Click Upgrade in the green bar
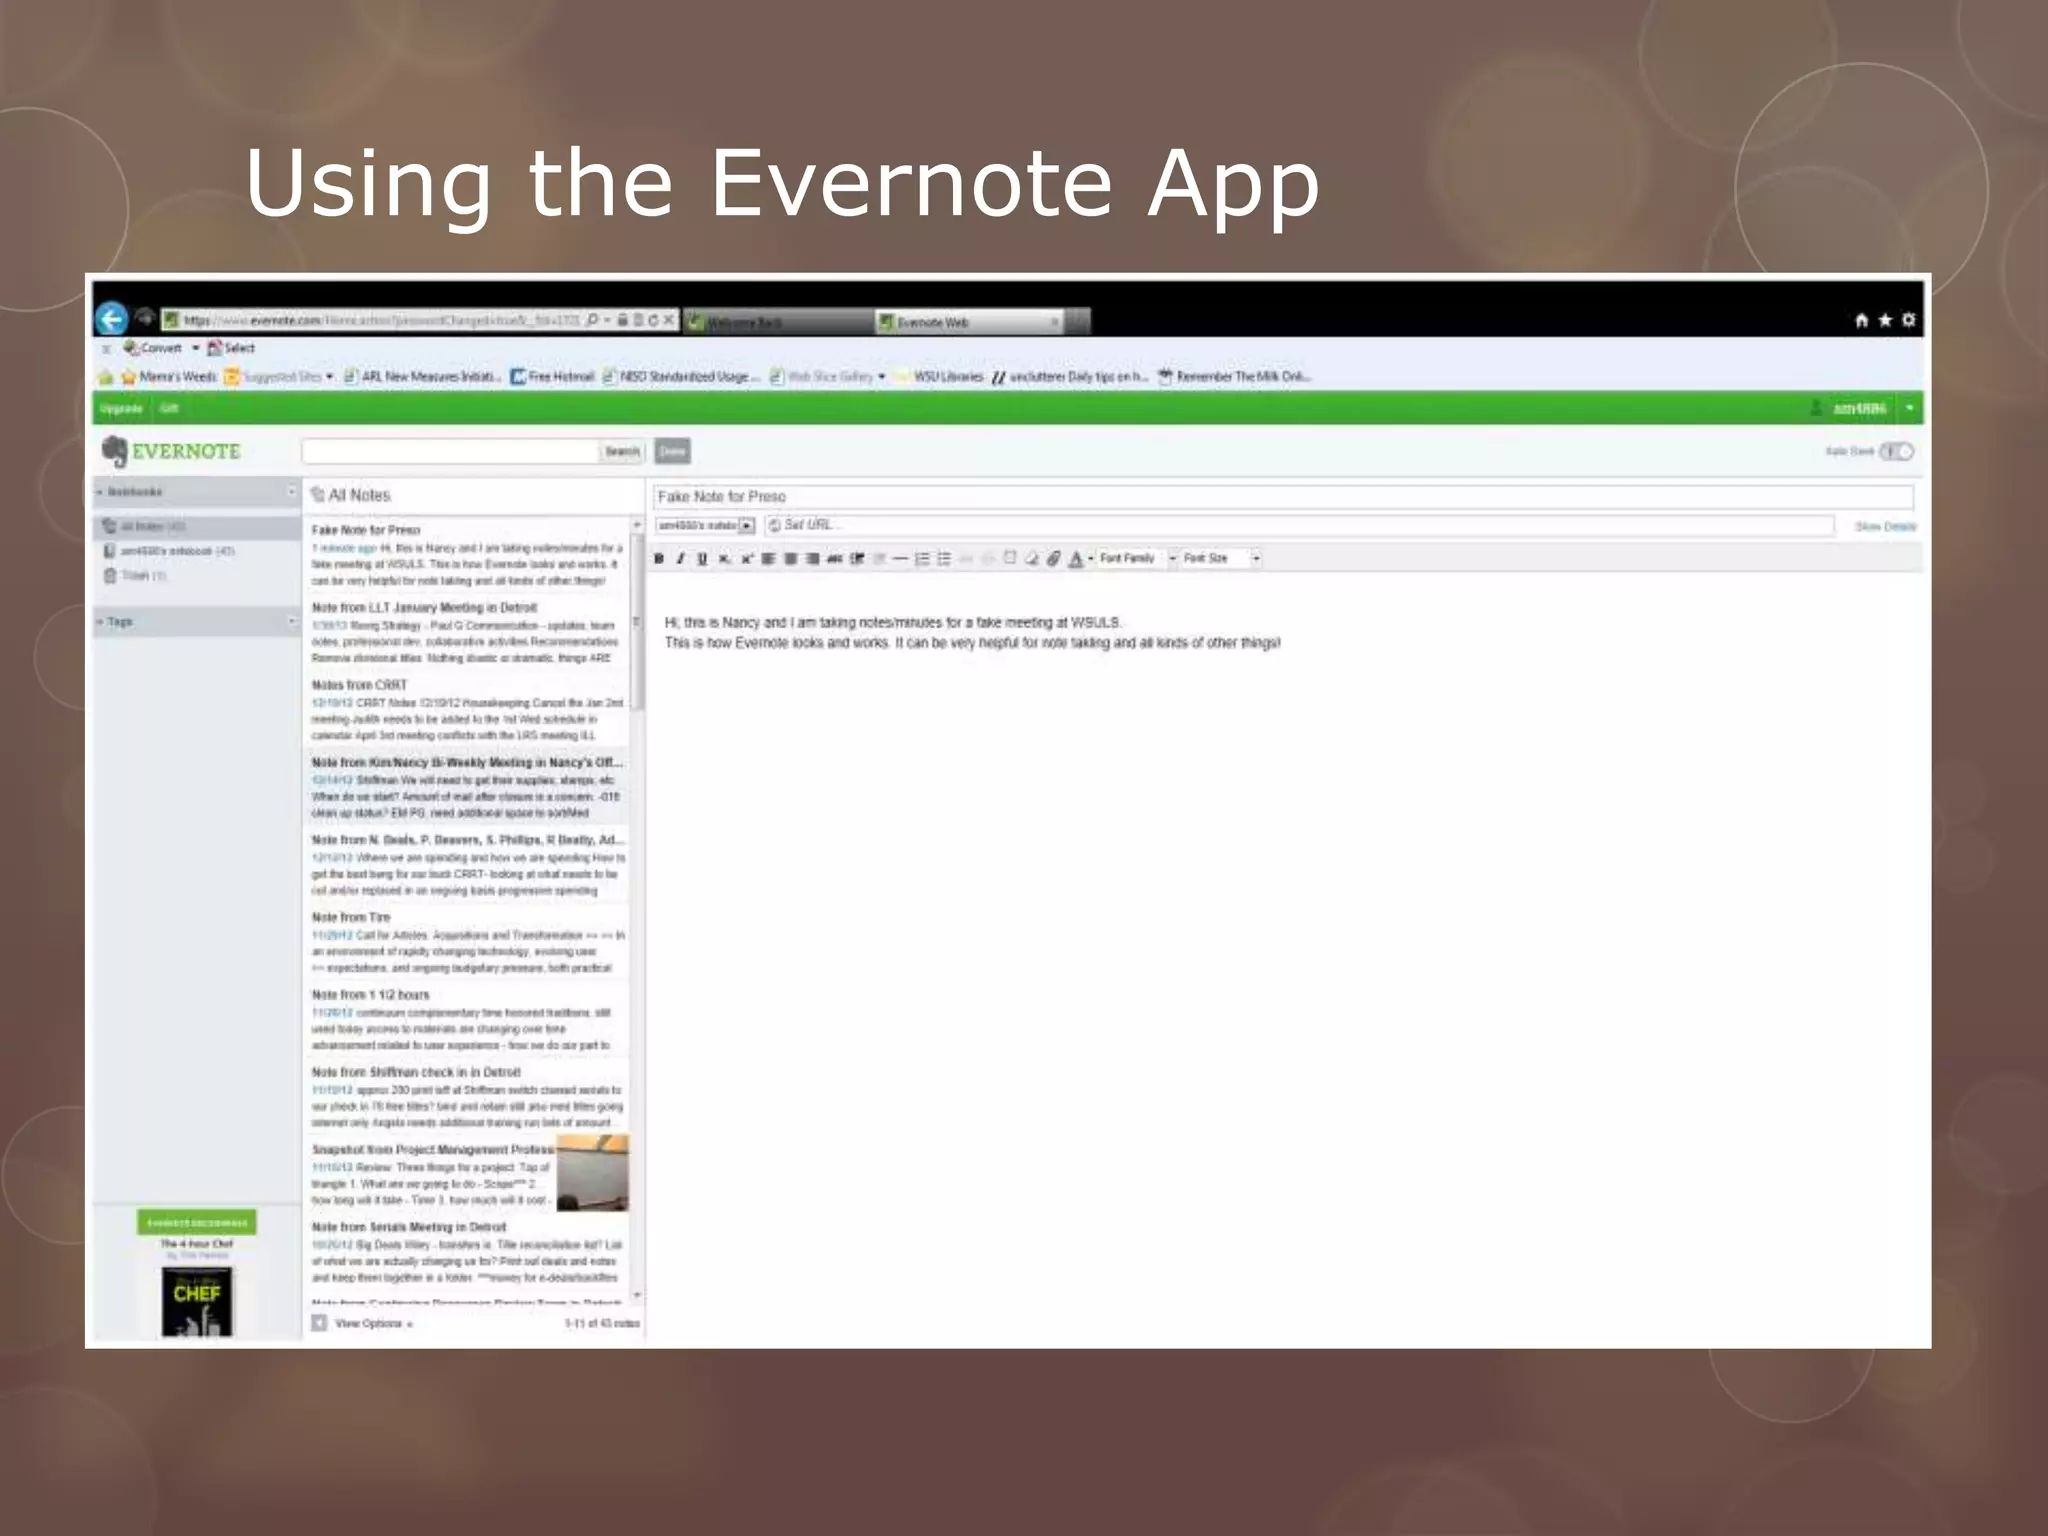2048x1536 pixels. tap(121, 408)
